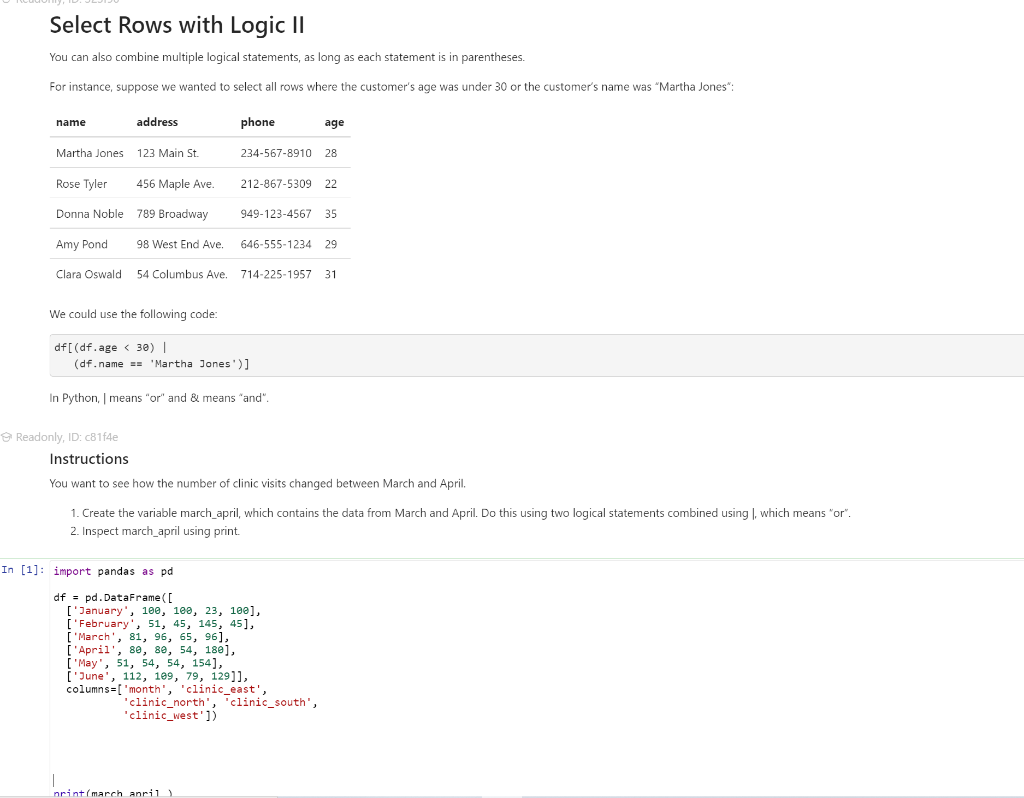This screenshot has width=1024, height=798.
Task: Click the 'phone' column header
Action: (257, 122)
